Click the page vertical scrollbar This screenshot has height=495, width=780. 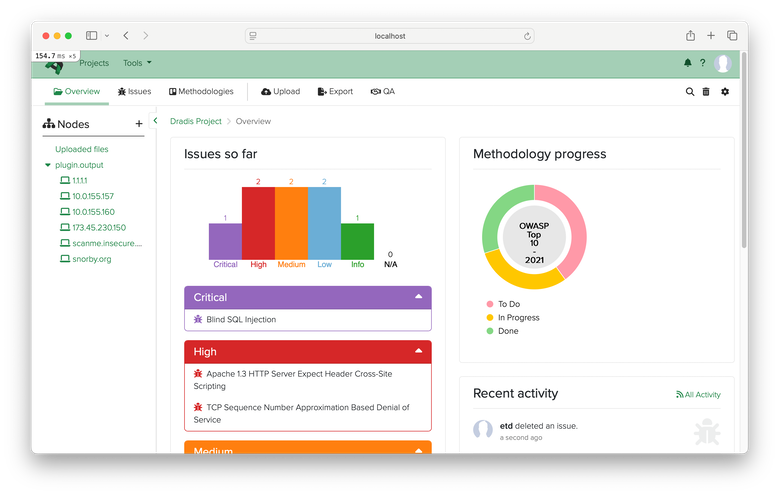744,149
